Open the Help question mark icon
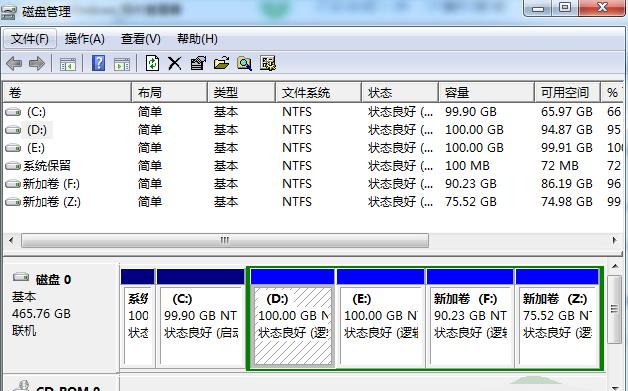Viewport: 628px width, 391px height. point(99,63)
